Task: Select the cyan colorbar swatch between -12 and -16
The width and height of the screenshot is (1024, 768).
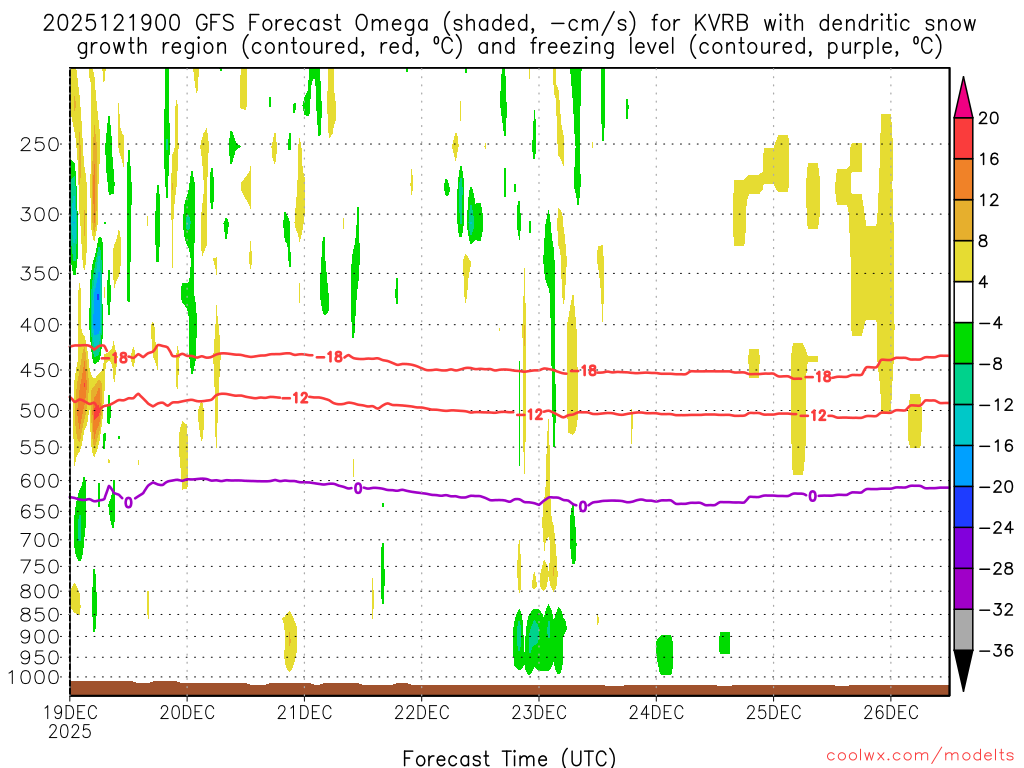Action: tap(963, 425)
